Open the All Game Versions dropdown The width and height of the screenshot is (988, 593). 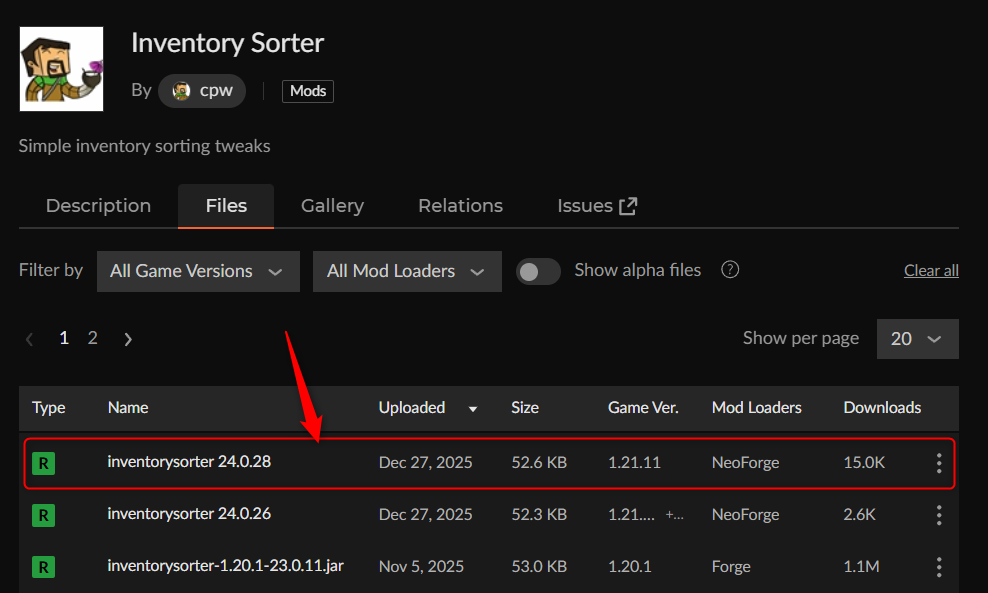(x=197, y=271)
